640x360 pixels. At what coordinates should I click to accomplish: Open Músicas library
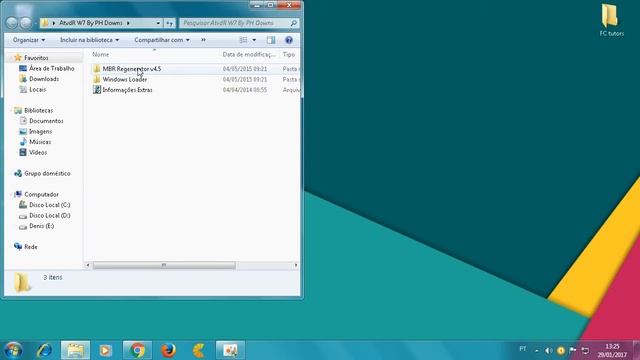tap(40, 142)
